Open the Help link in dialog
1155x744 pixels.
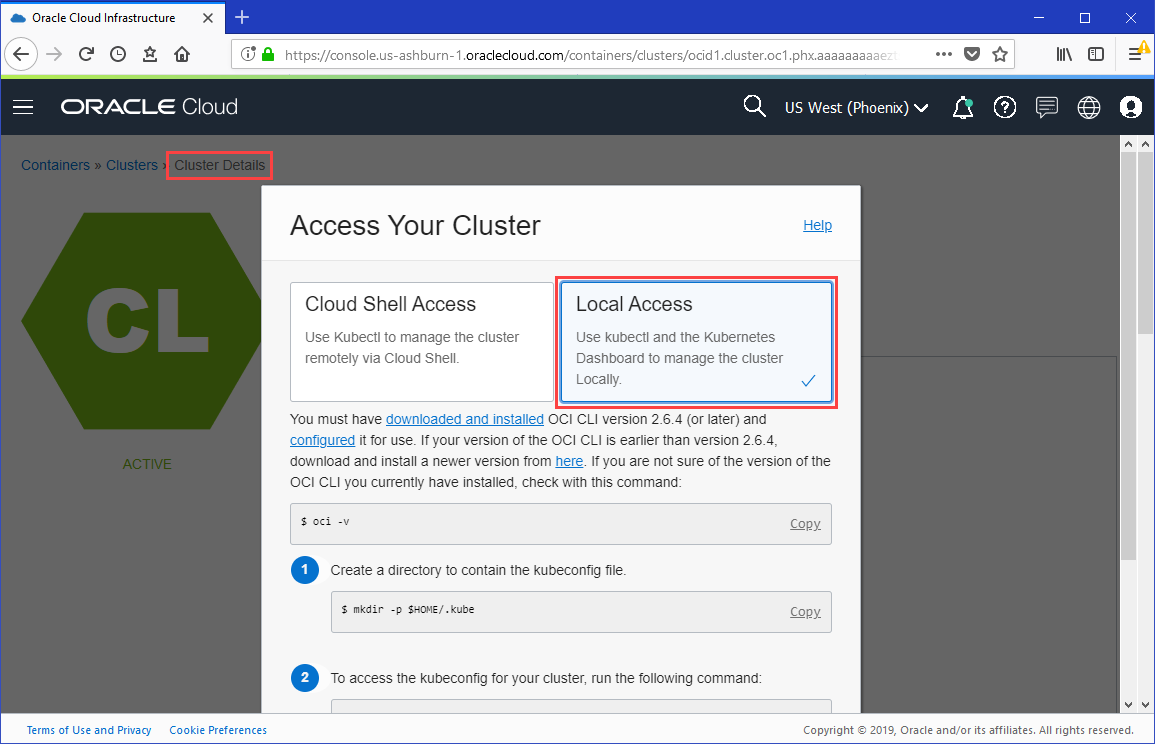click(818, 225)
